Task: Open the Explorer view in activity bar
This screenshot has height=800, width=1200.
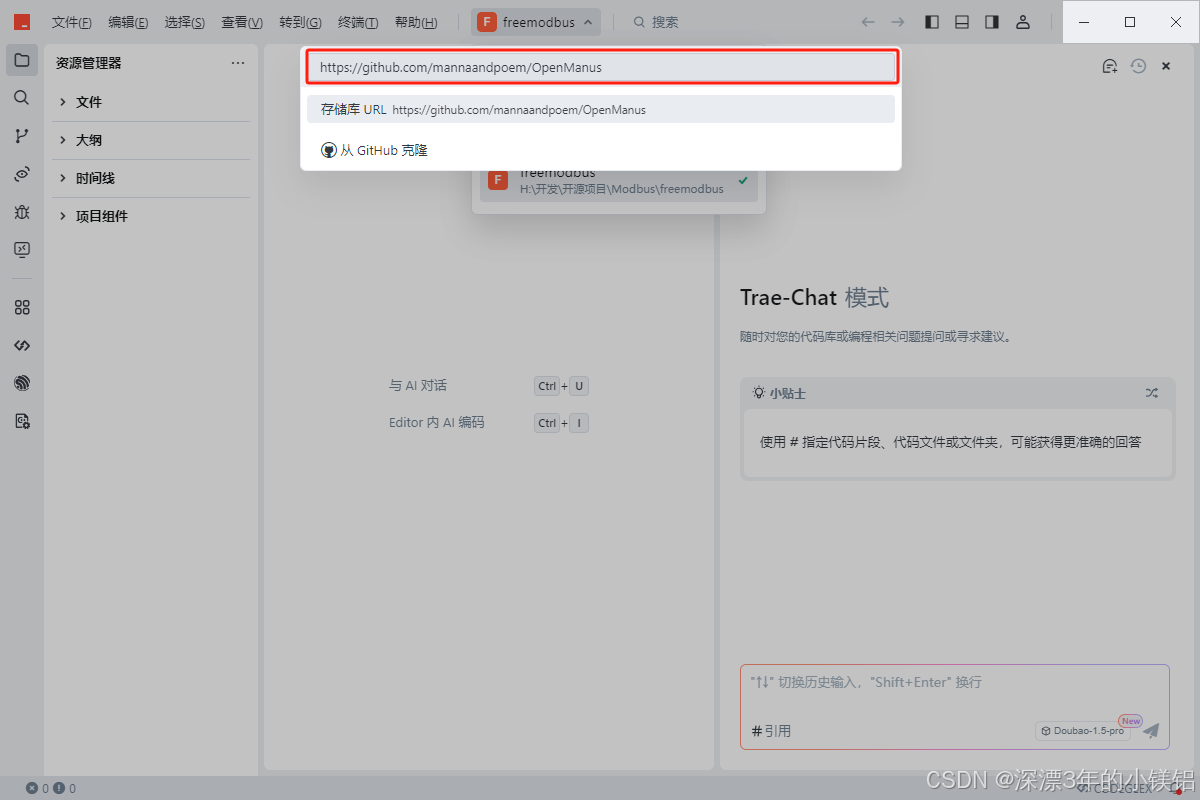Action: (x=22, y=60)
